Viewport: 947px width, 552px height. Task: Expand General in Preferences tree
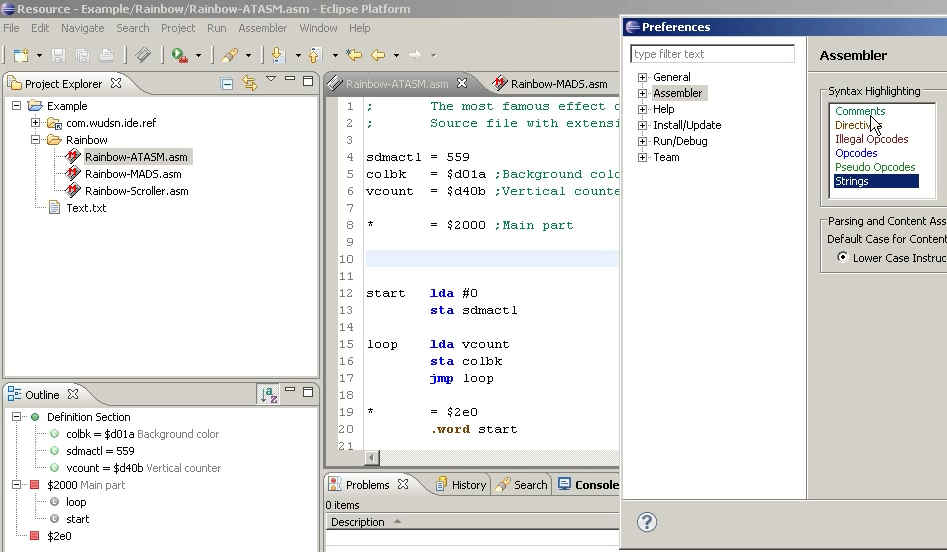tap(643, 77)
